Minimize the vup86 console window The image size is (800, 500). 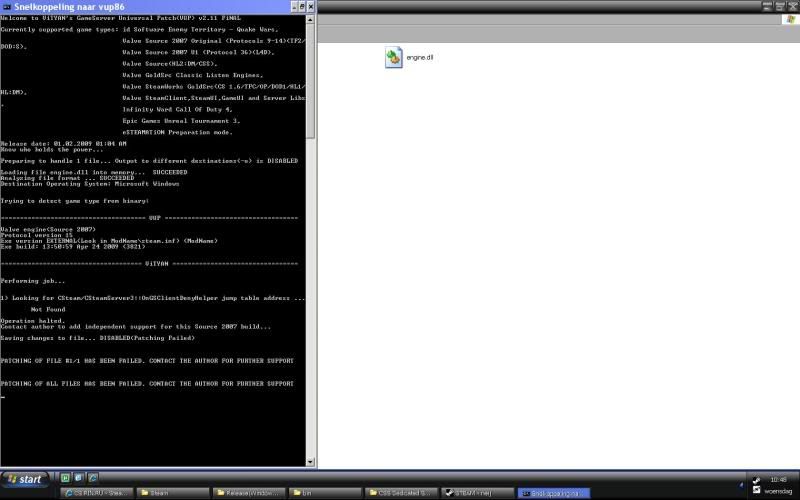(x=294, y=7)
